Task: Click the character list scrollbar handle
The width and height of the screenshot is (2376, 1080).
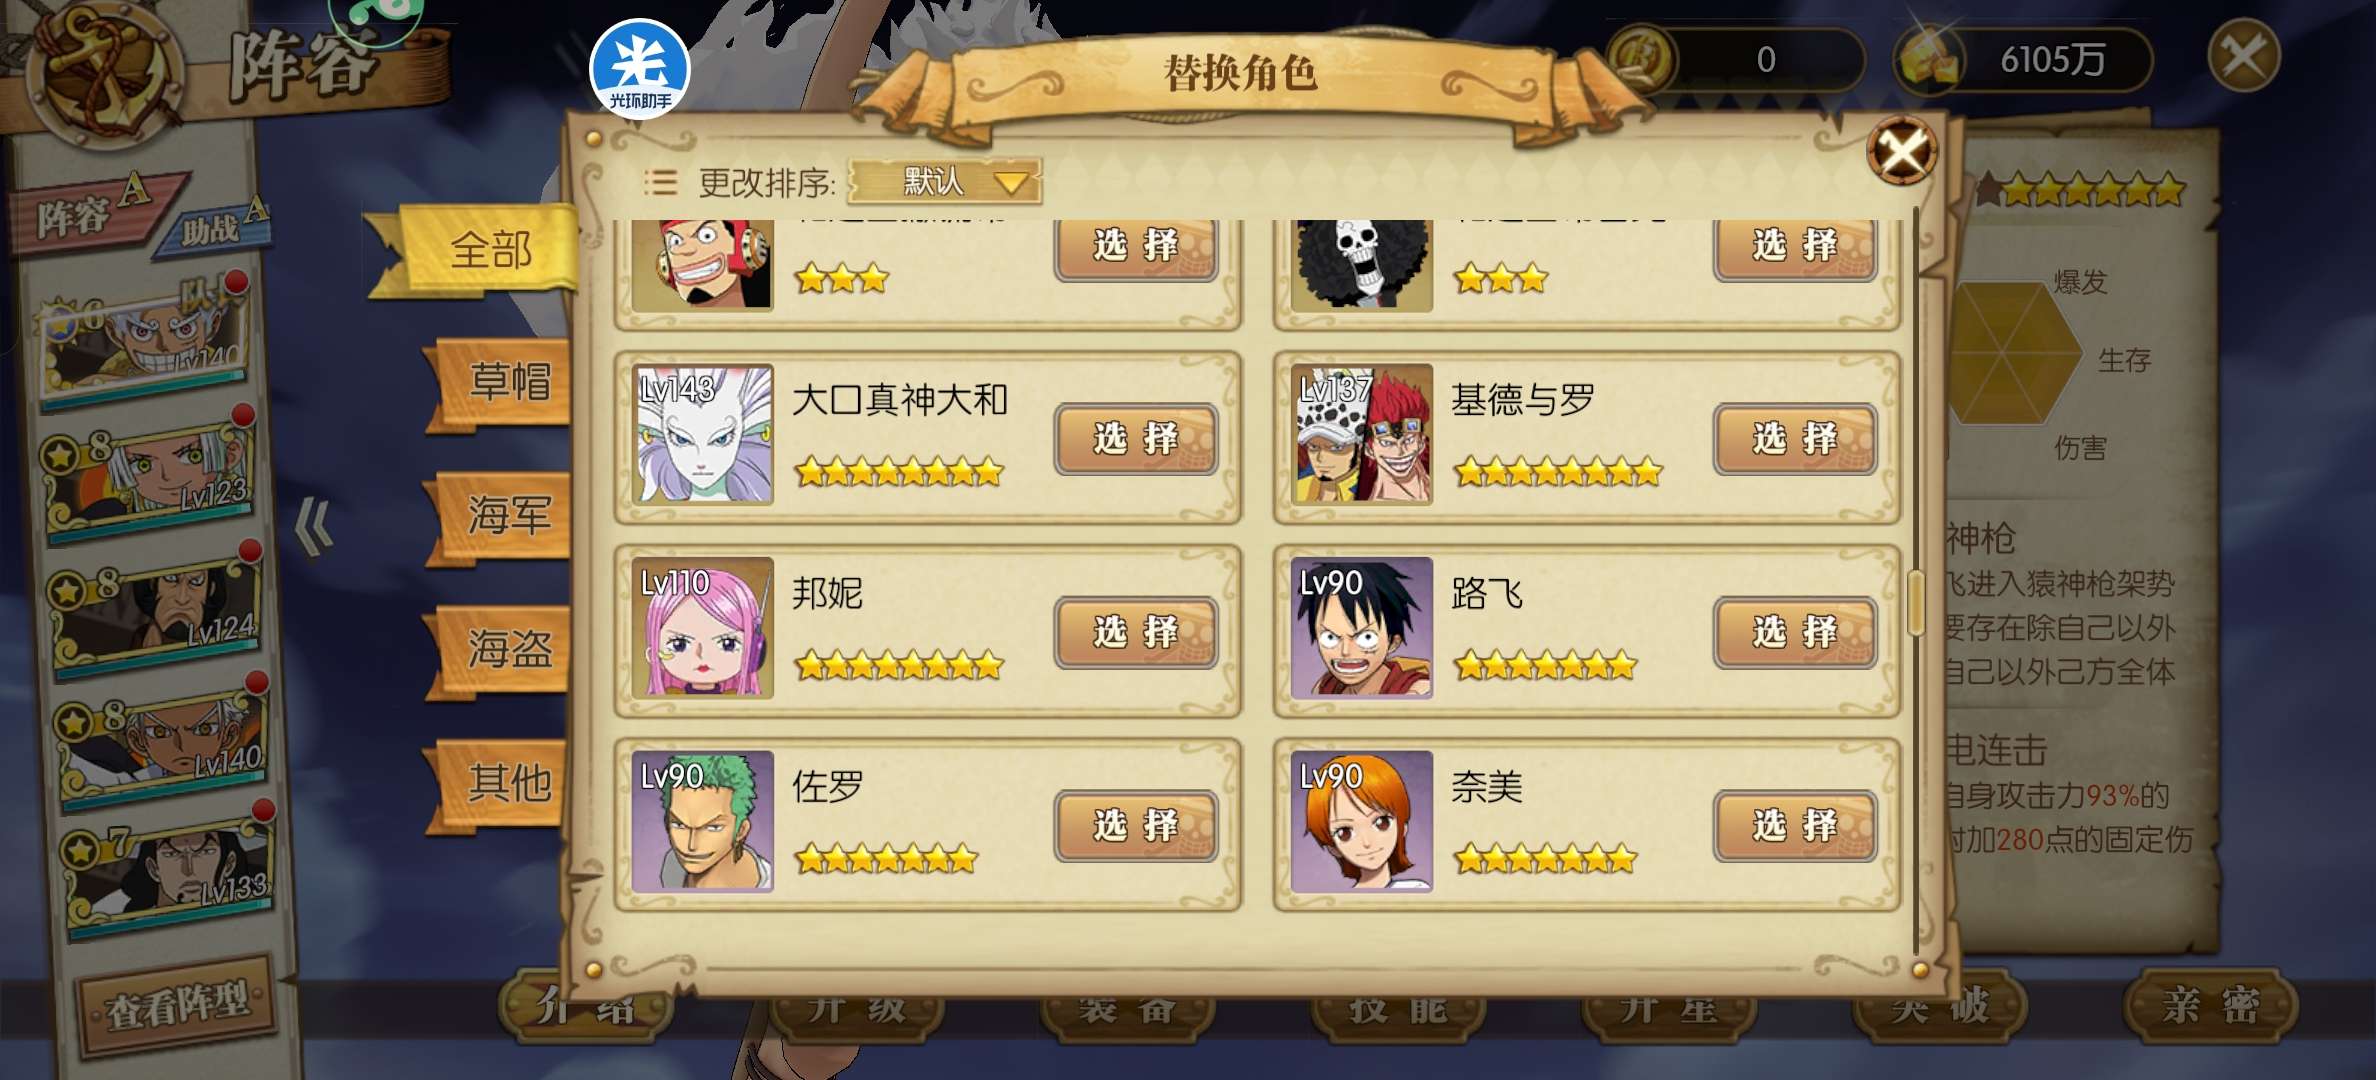Action: [x=1916, y=603]
